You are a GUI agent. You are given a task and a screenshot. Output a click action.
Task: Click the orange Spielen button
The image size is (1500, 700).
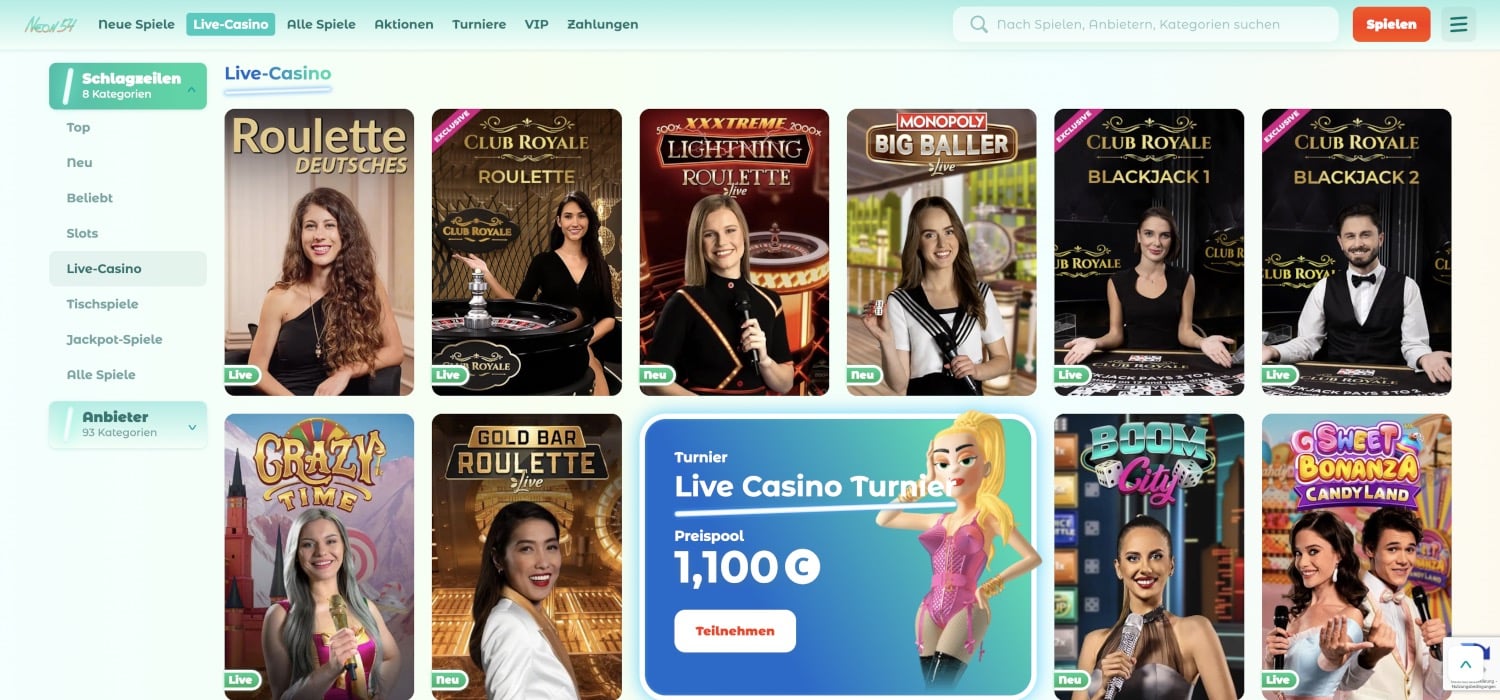pos(1391,24)
